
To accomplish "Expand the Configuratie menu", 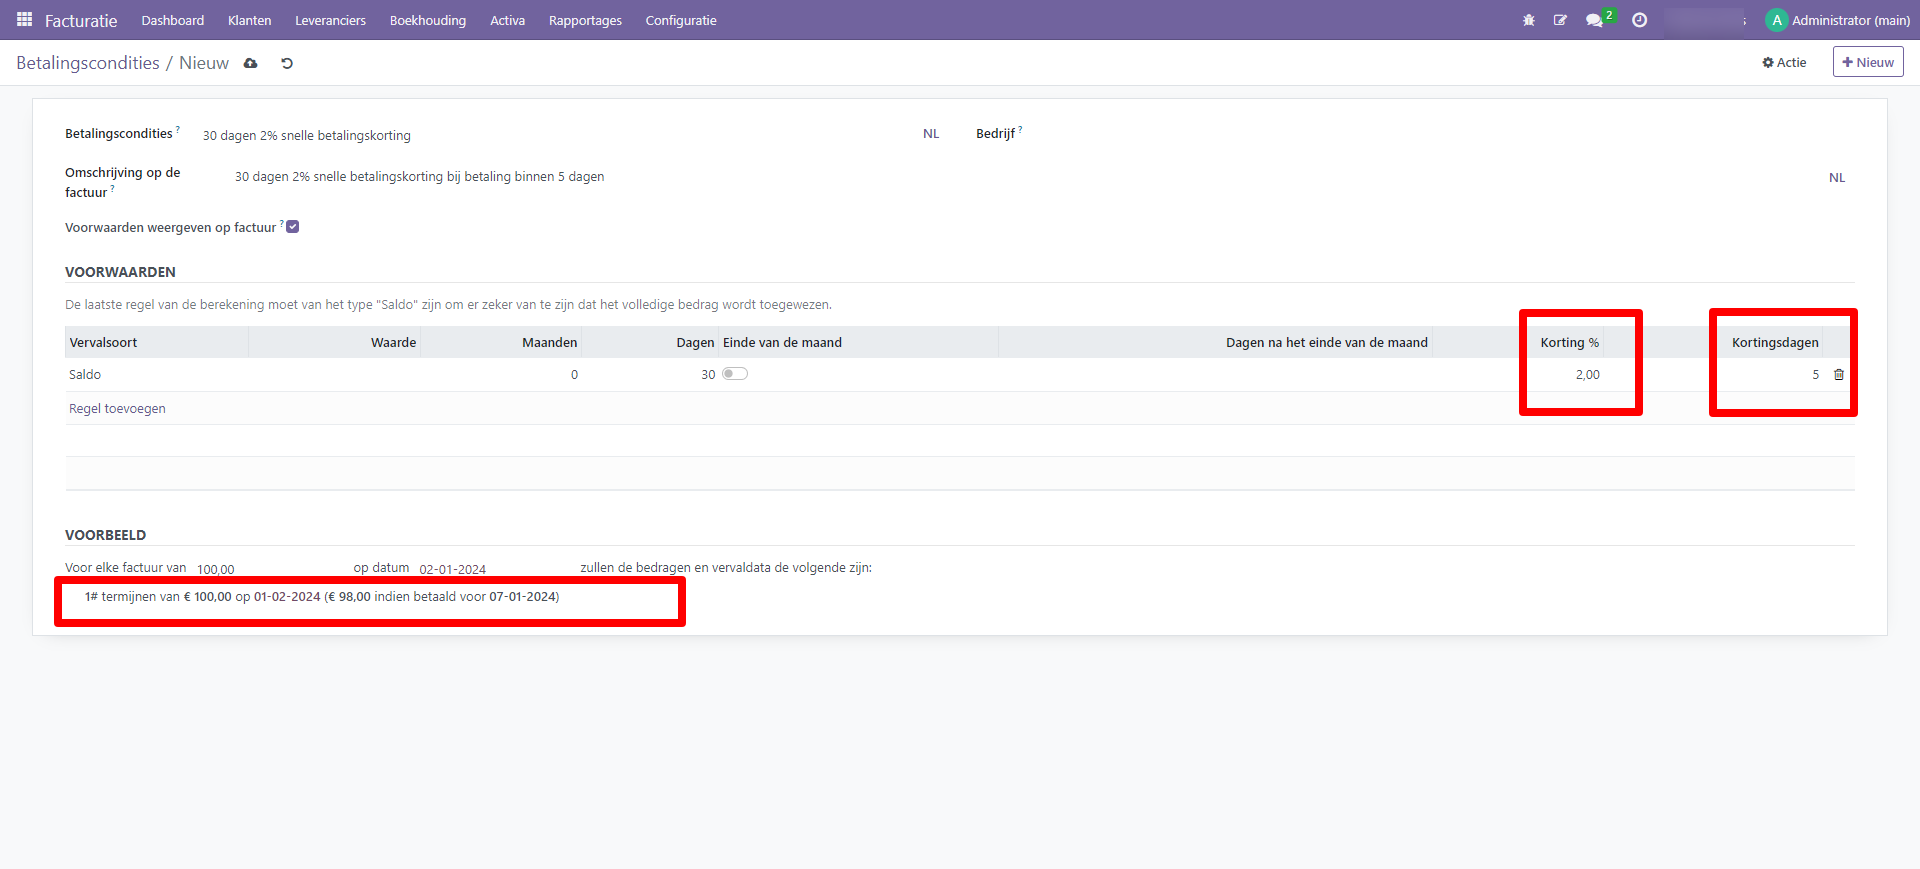I will [680, 20].
